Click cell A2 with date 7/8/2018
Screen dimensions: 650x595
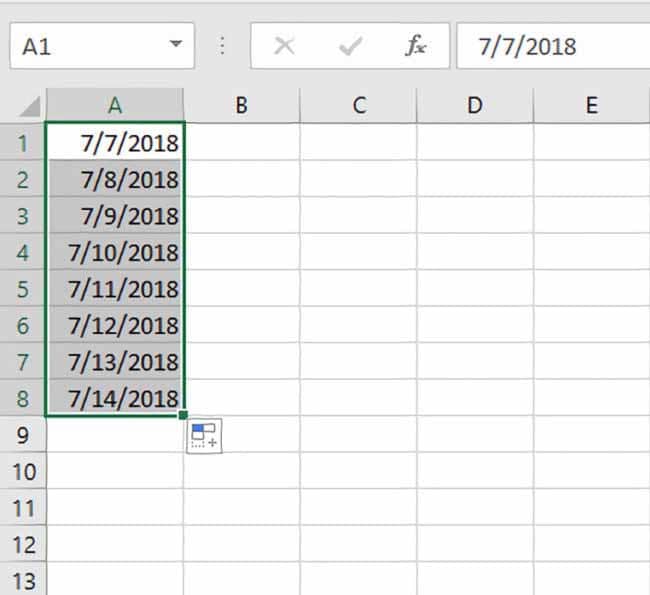(x=115, y=180)
